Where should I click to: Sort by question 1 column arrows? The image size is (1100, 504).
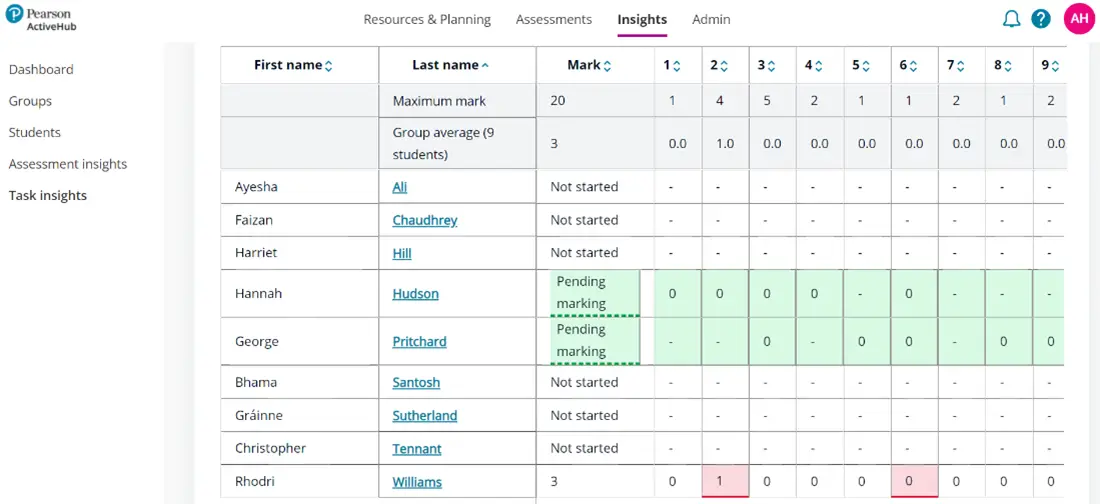[677, 66]
